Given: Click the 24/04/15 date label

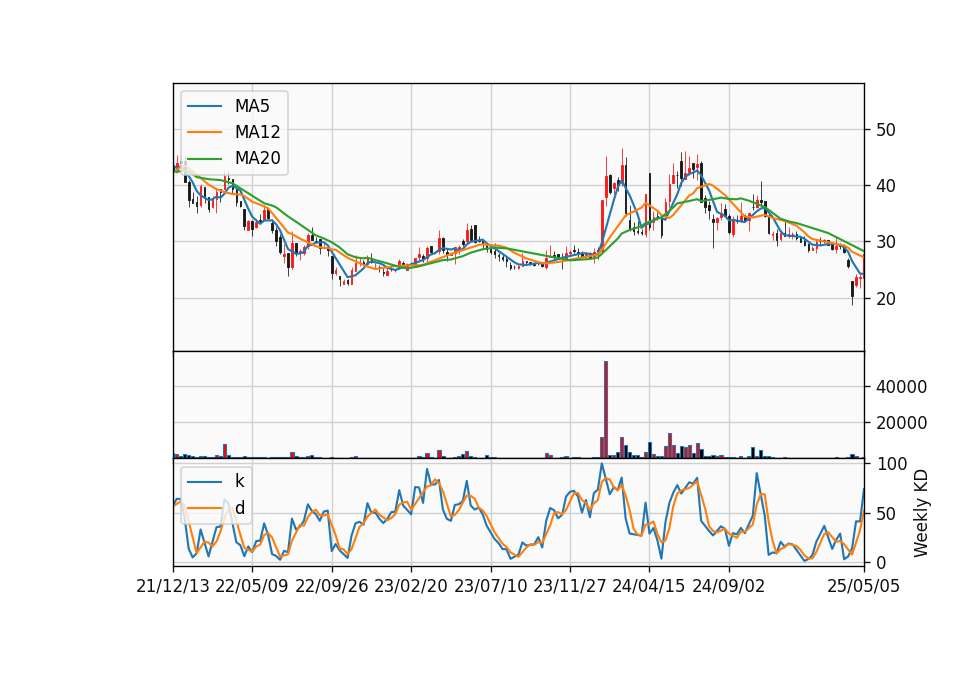Looking at the screenshot, I should coord(649,587).
